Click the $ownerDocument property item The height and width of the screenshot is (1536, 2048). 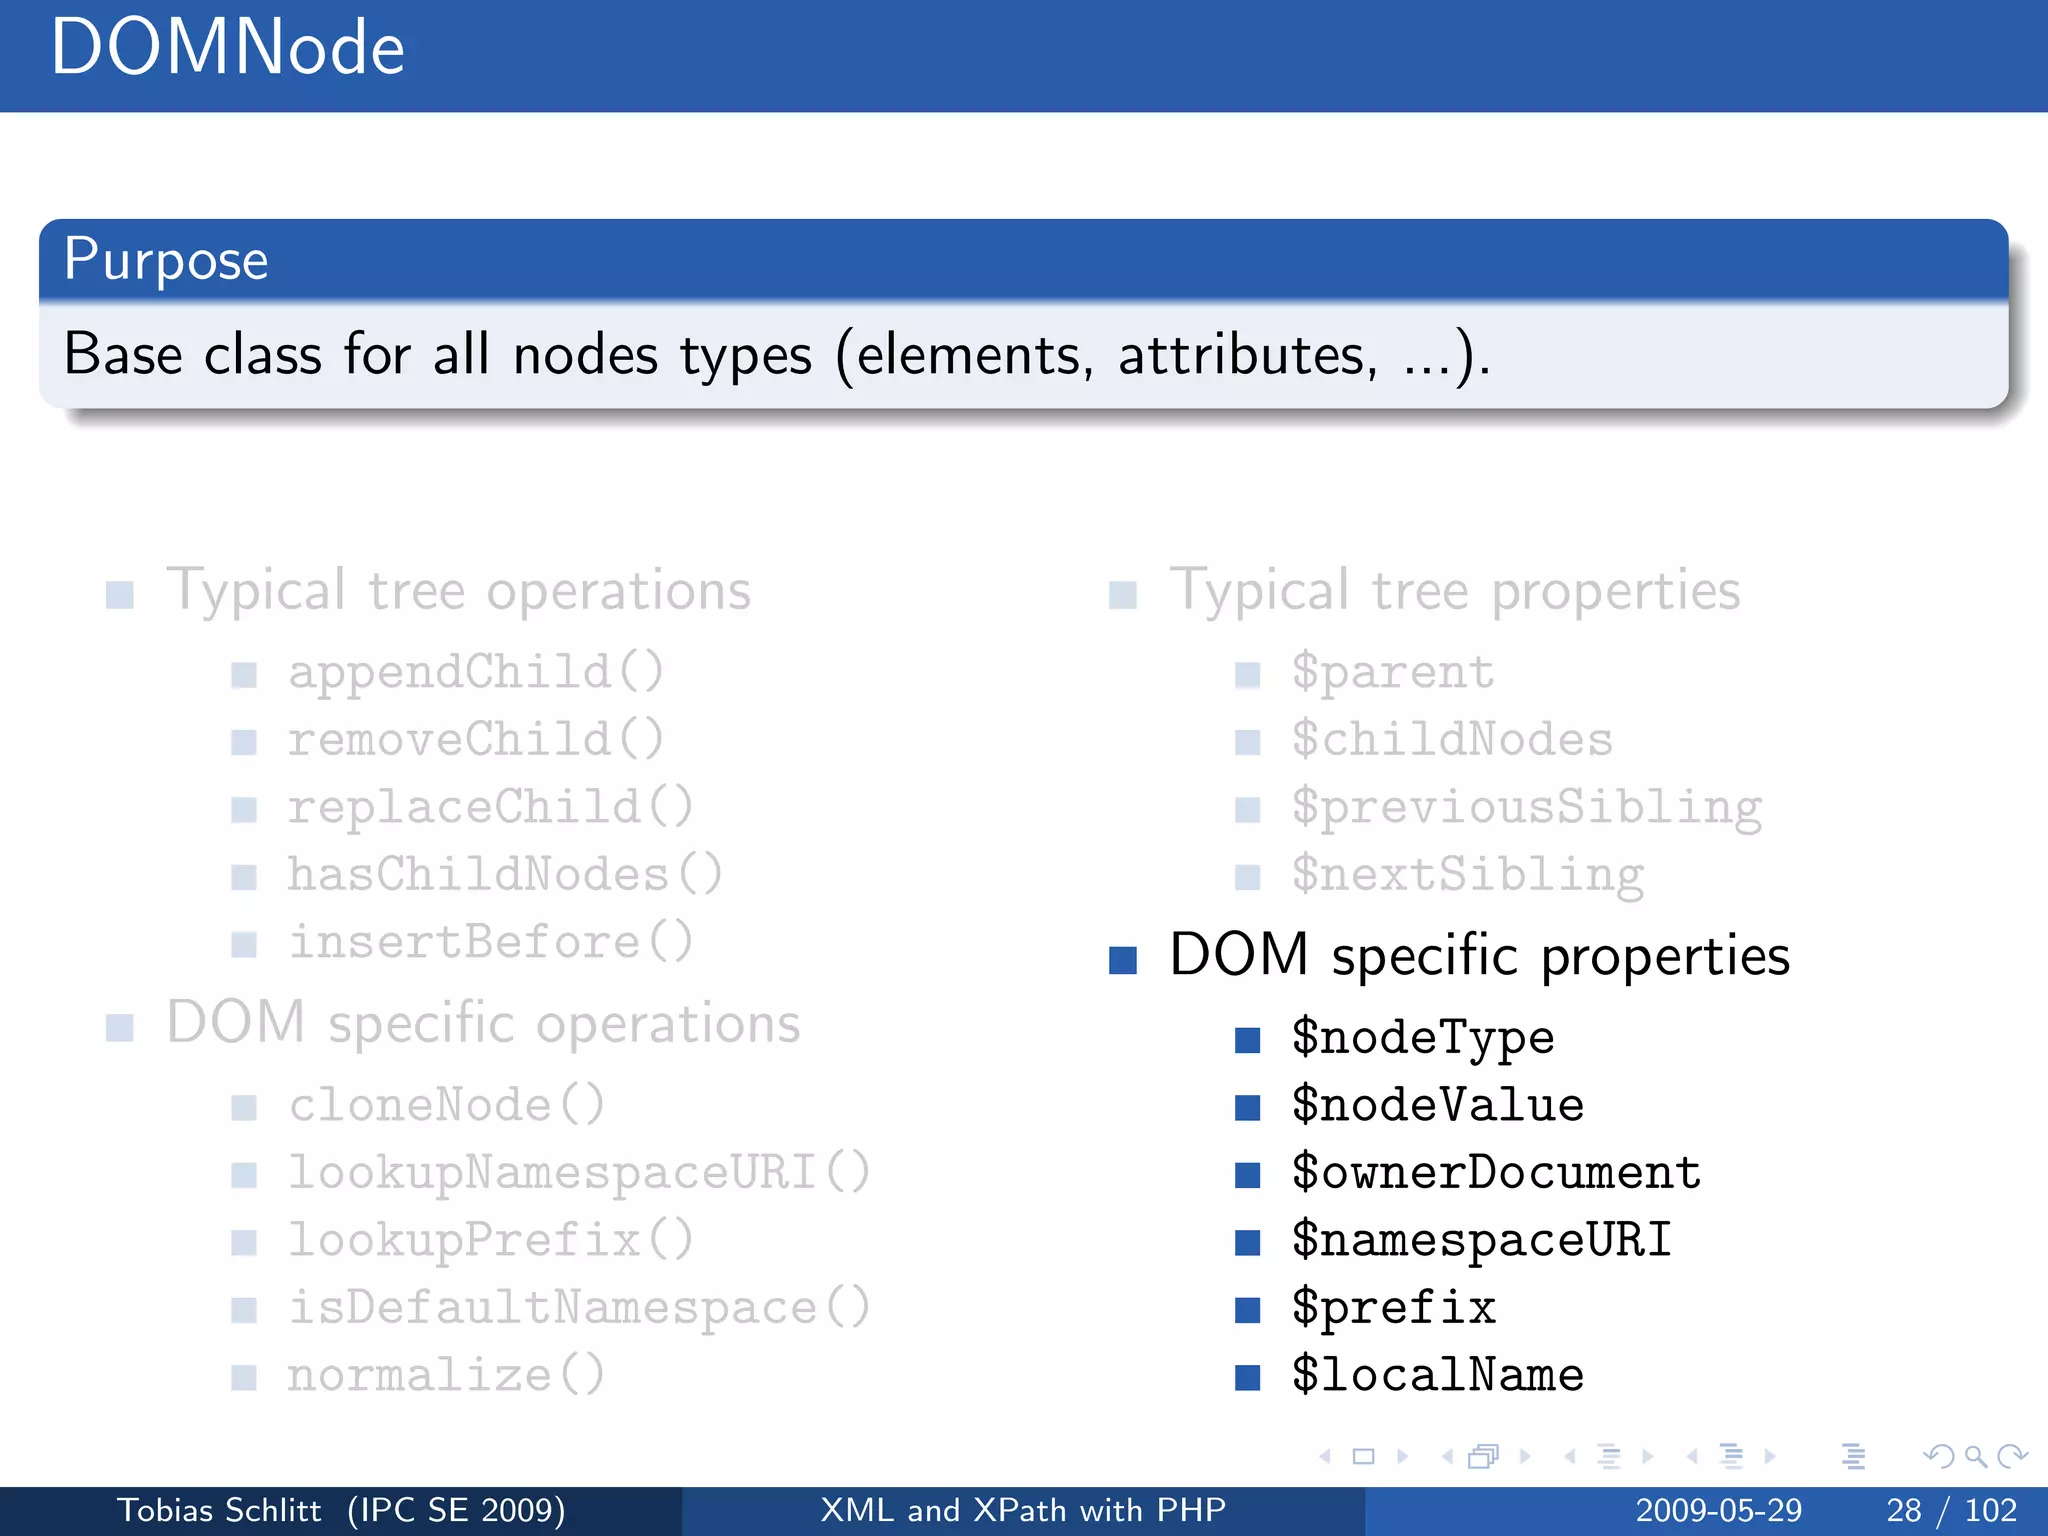click(1495, 1172)
